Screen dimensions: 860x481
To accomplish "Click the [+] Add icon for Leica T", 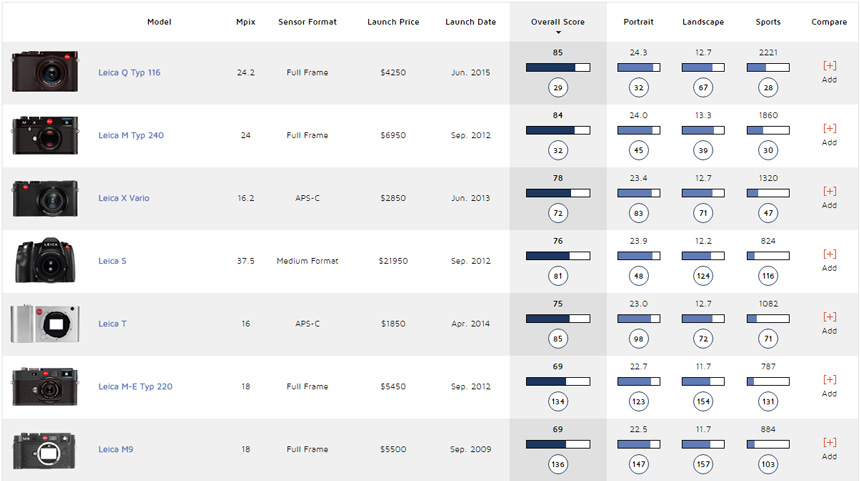I will pyautogui.click(x=829, y=317).
